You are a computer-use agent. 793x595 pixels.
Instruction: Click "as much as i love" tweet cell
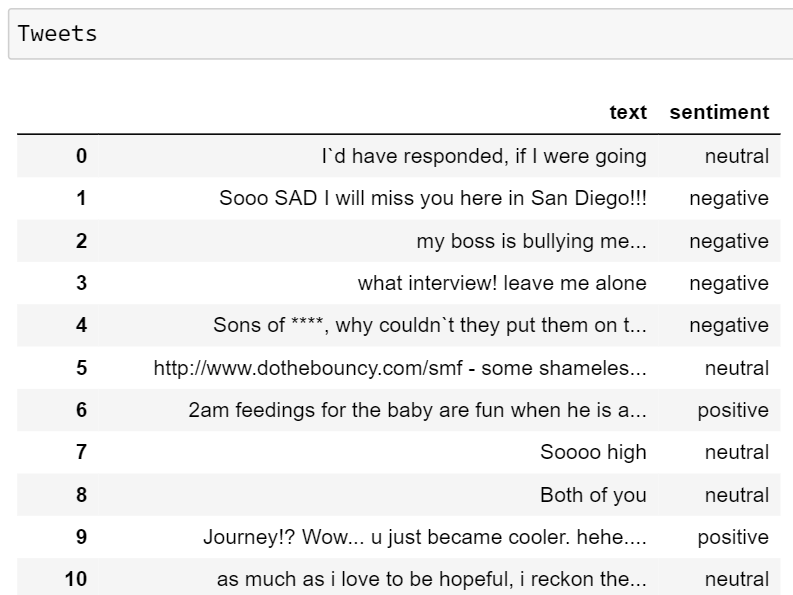[432, 579]
